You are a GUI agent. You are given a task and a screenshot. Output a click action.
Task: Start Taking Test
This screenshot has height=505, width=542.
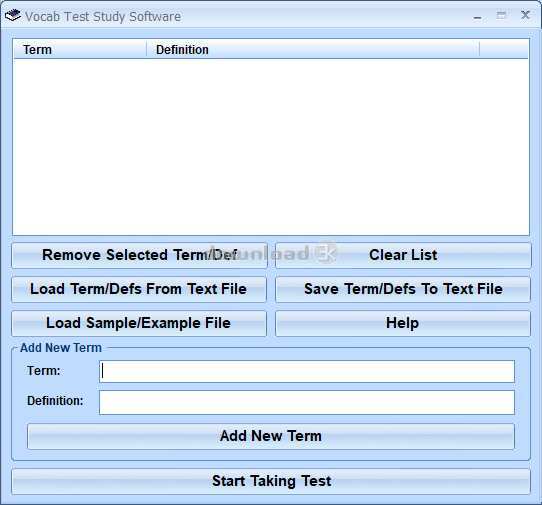[x=271, y=481]
